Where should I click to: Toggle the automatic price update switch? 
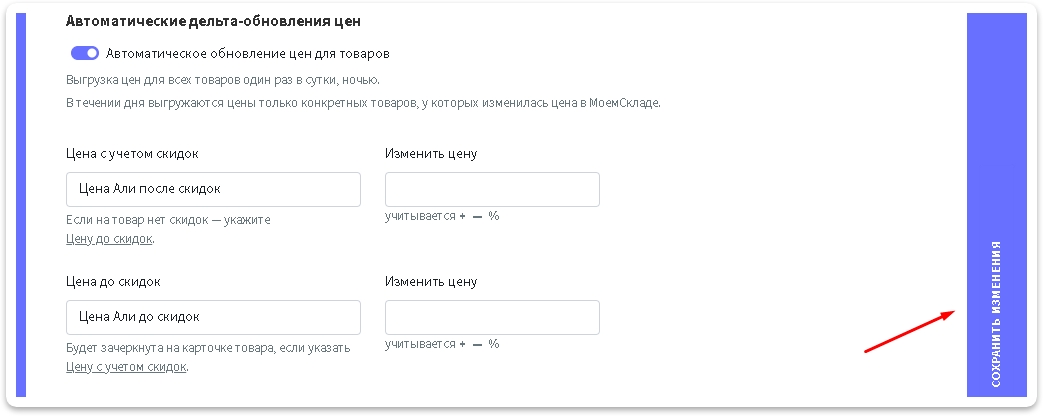(85, 53)
